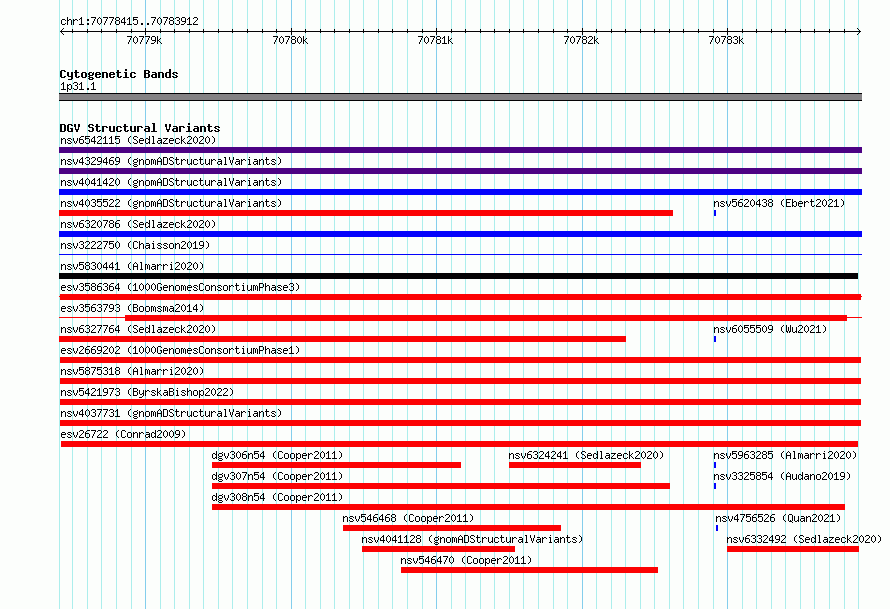
Task: Select the esv26722 (Conrad2009) label
Action: pos(123,434)
